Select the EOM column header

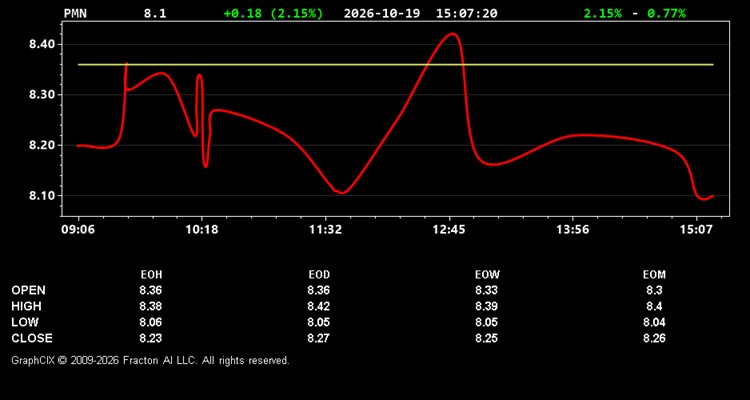(654, 275)
